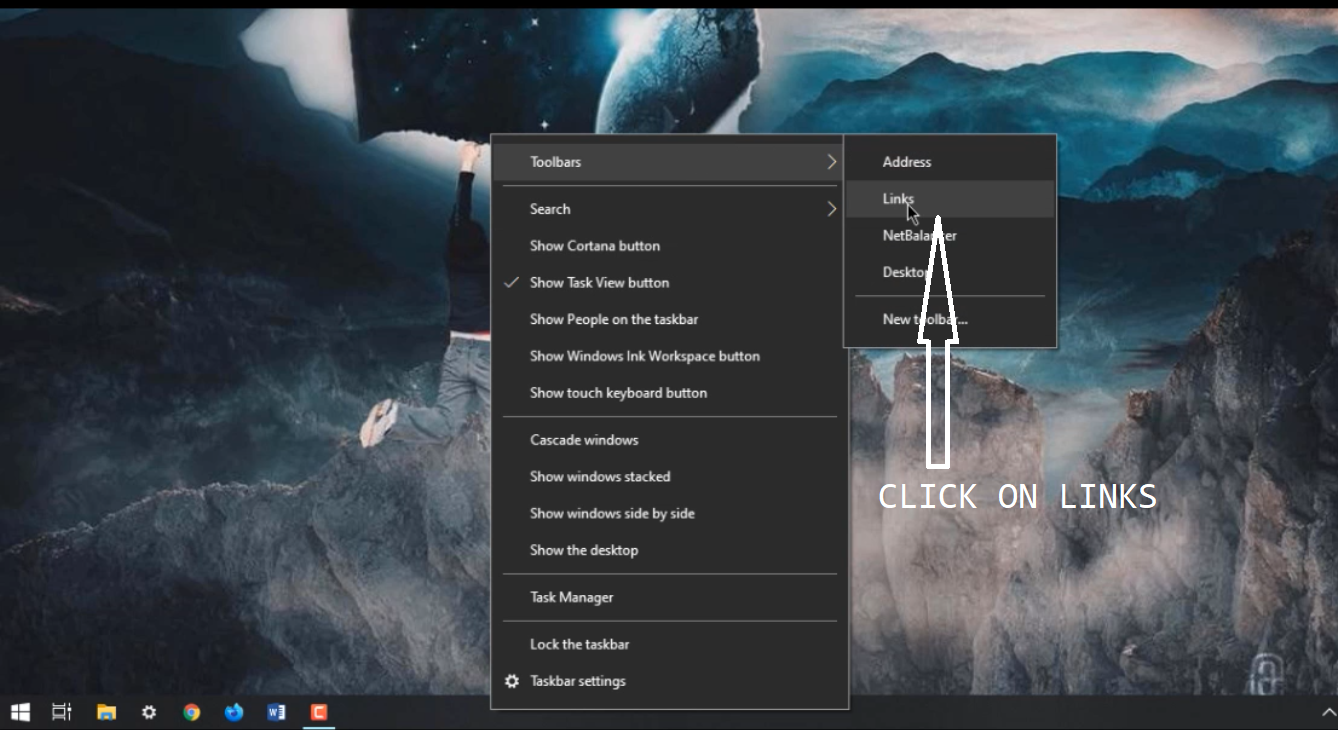Enable Show touch keyboard button
Screen dimensions: 1338x730
click(669, 393)
